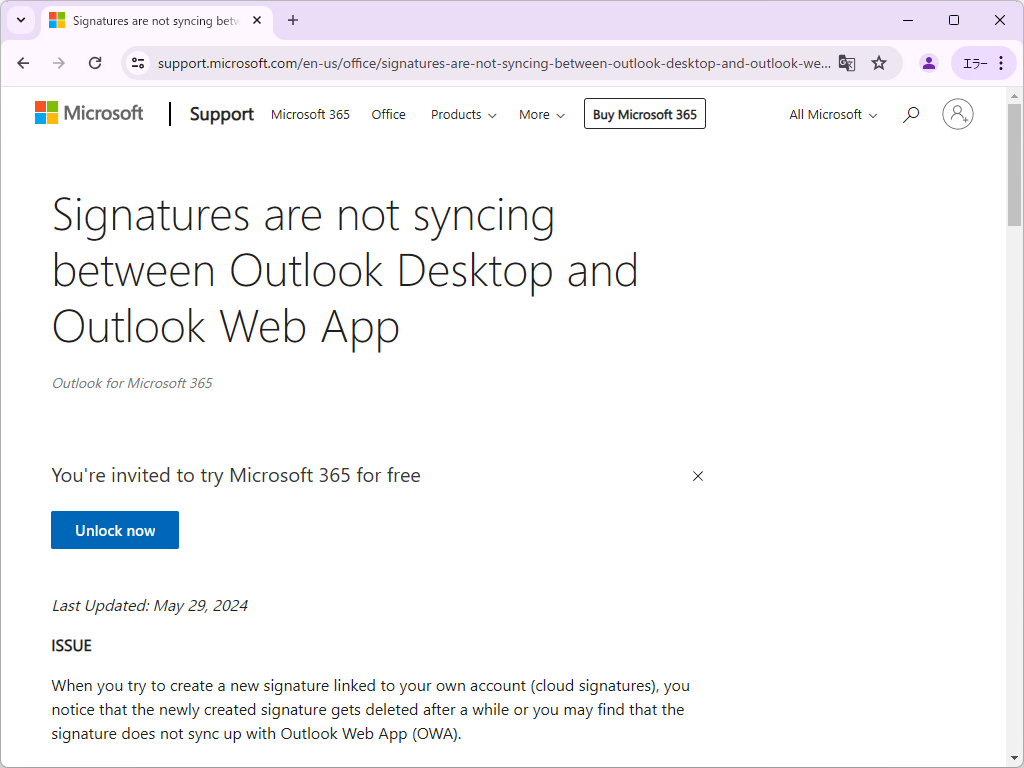This screenshot has height=768, width=1024.
Task: Click the account sign-in avatar icon
Action: 957,115
